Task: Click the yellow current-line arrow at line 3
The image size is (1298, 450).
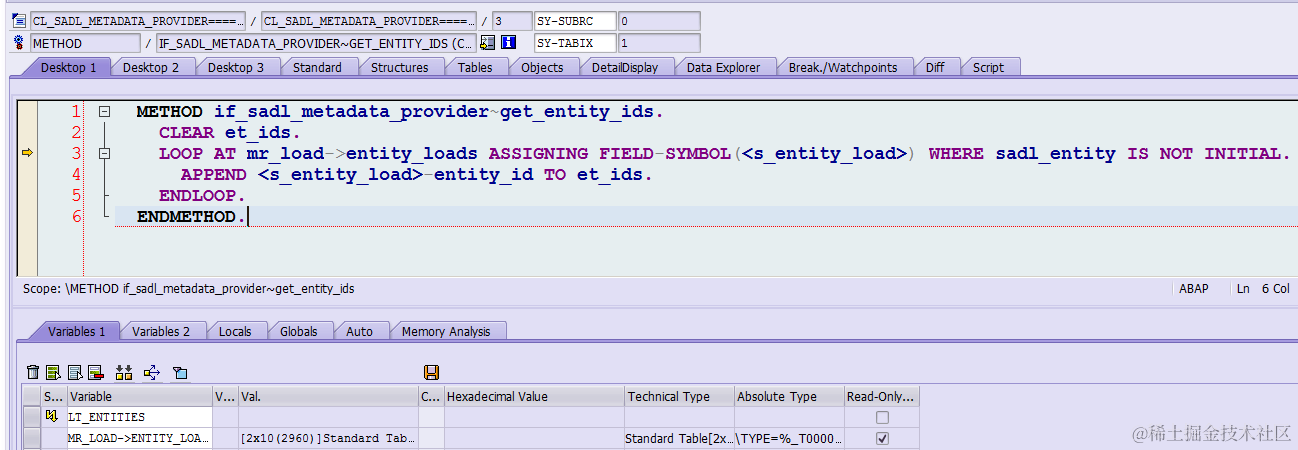Action: (x=27, y=153)
